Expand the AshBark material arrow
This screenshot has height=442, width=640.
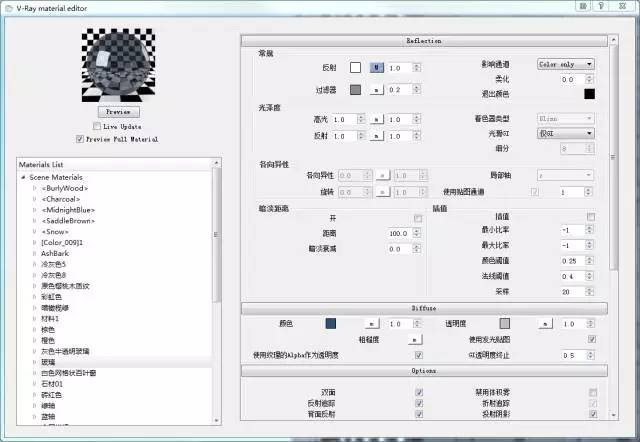tap(35, 253)
